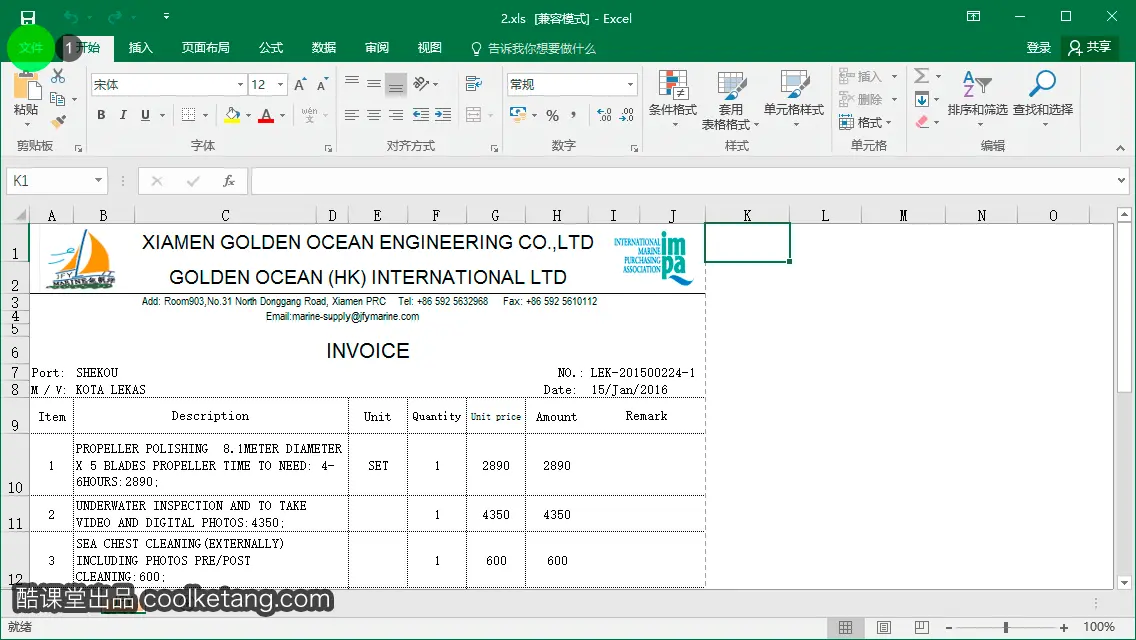Switch to Page Break Preview view
The height and width of the screenshot is (640, 1136).
tap(921, 628)
